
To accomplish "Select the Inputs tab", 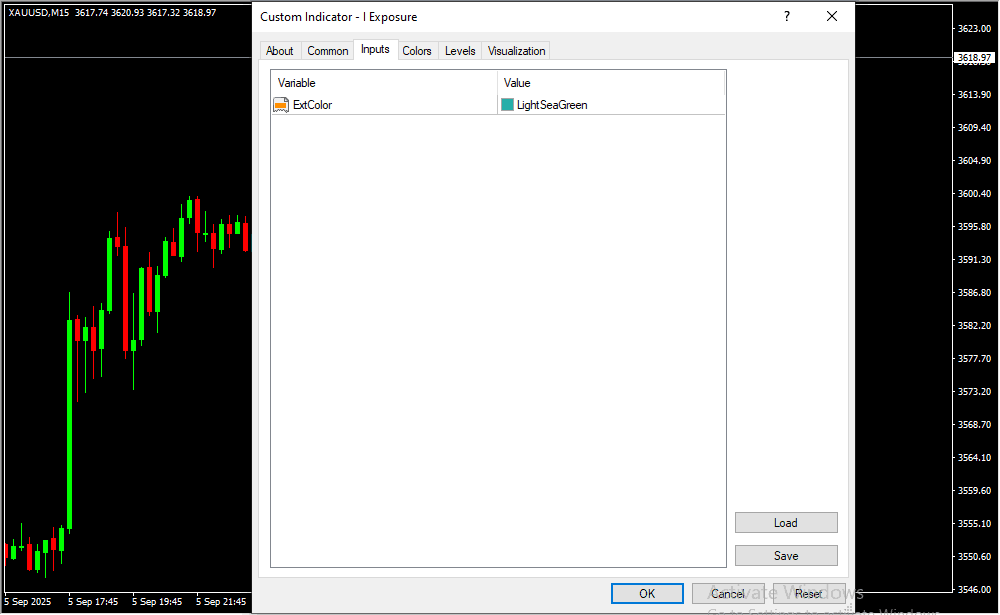I will (375, 50).
